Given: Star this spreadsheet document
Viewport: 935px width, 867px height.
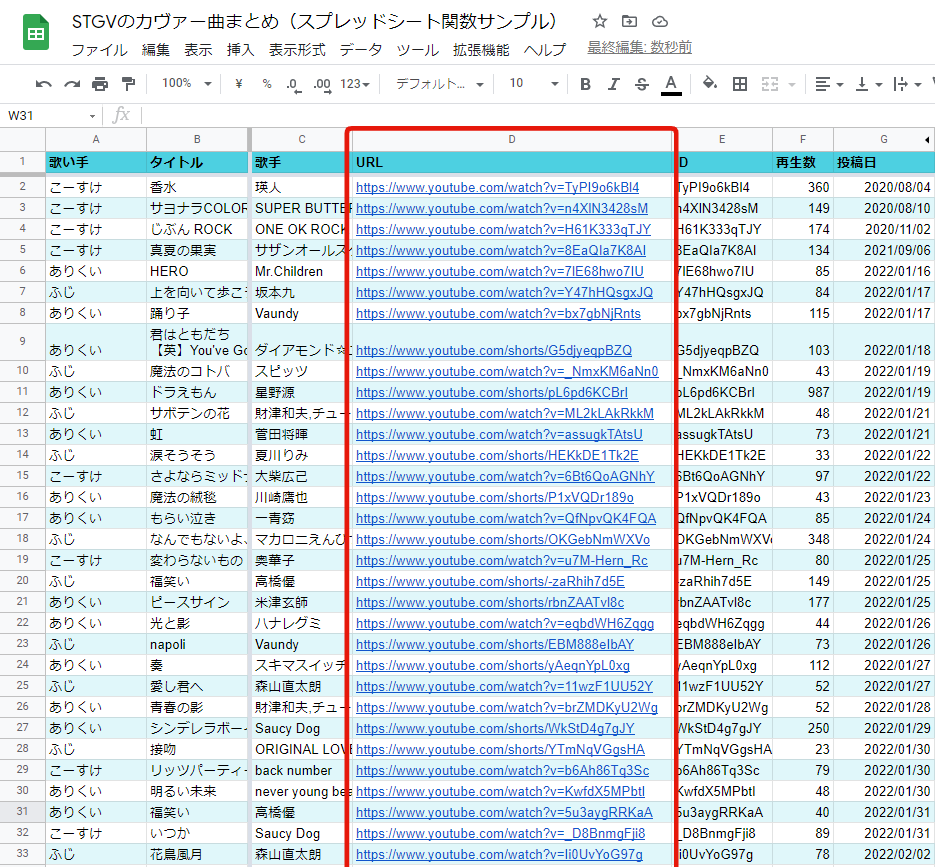Looking at the screenshot, I should pyautogui.click(x=599, y=21).
